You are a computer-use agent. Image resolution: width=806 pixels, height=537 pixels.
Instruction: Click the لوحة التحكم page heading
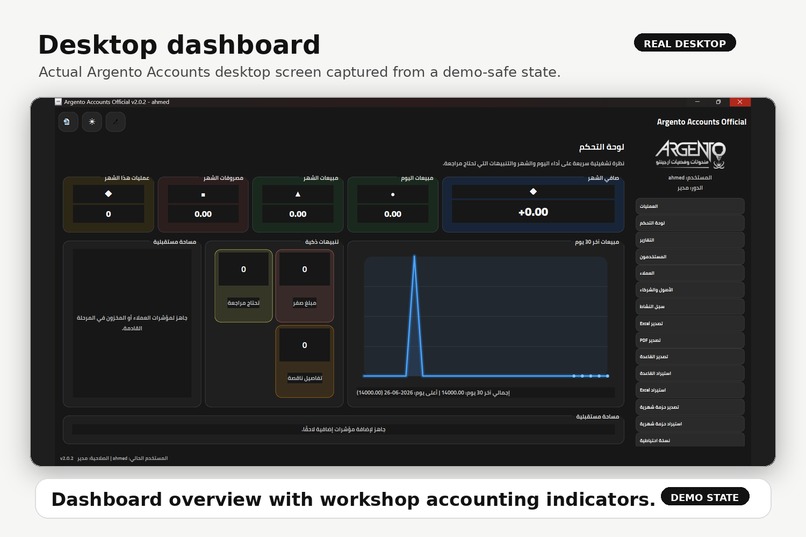click(601, 147)
